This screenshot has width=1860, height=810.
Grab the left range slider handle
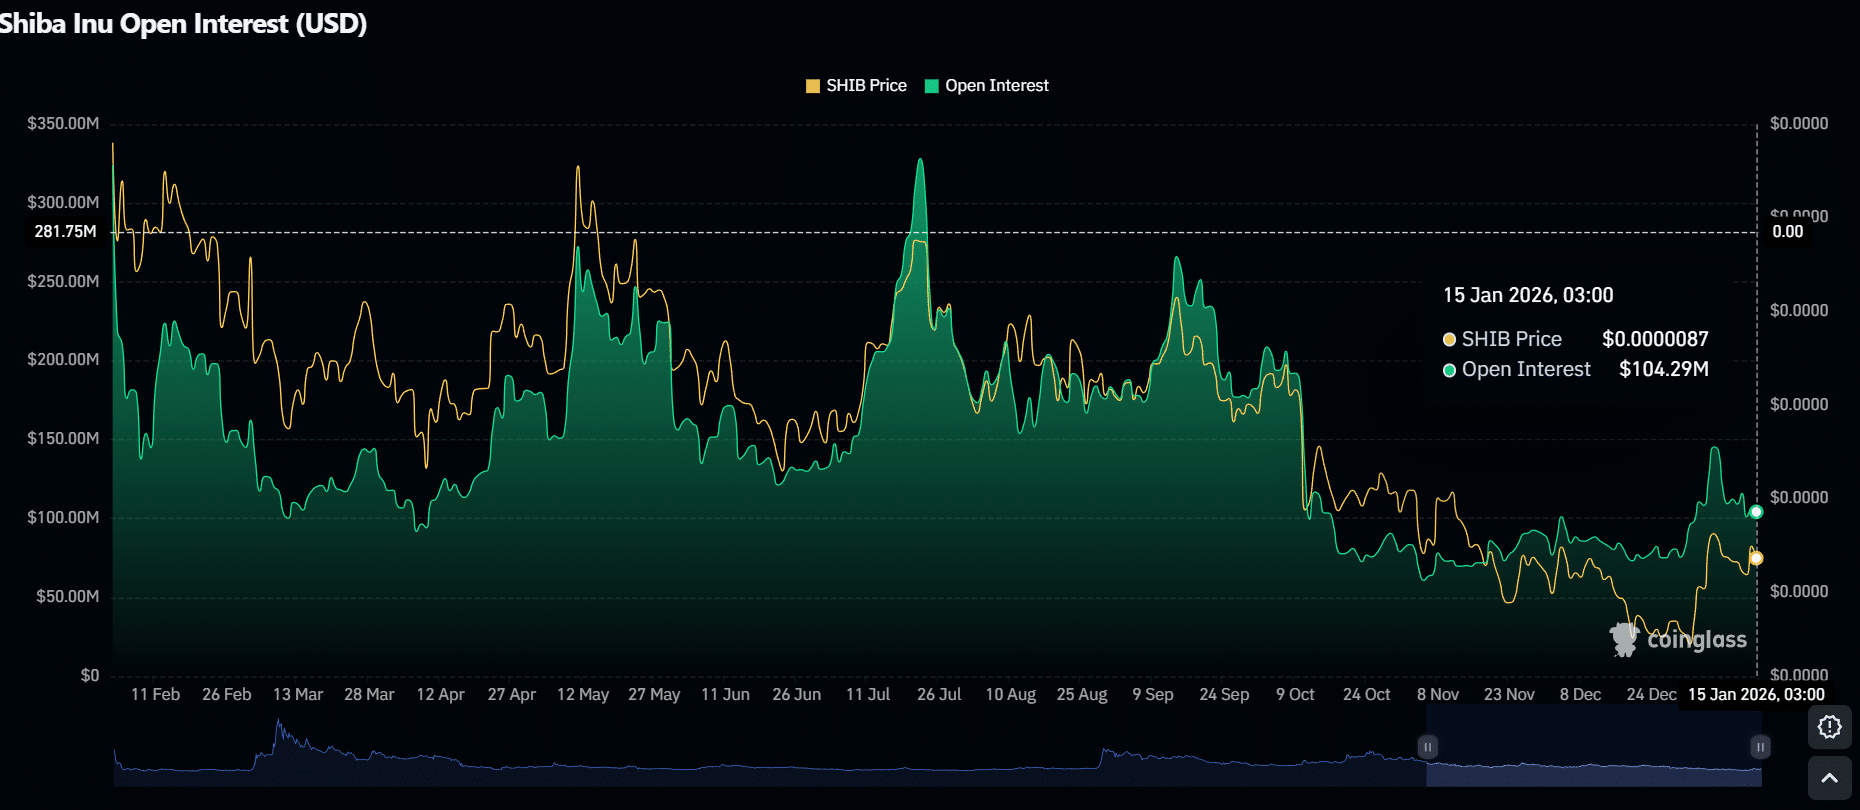coord(1427,747)
